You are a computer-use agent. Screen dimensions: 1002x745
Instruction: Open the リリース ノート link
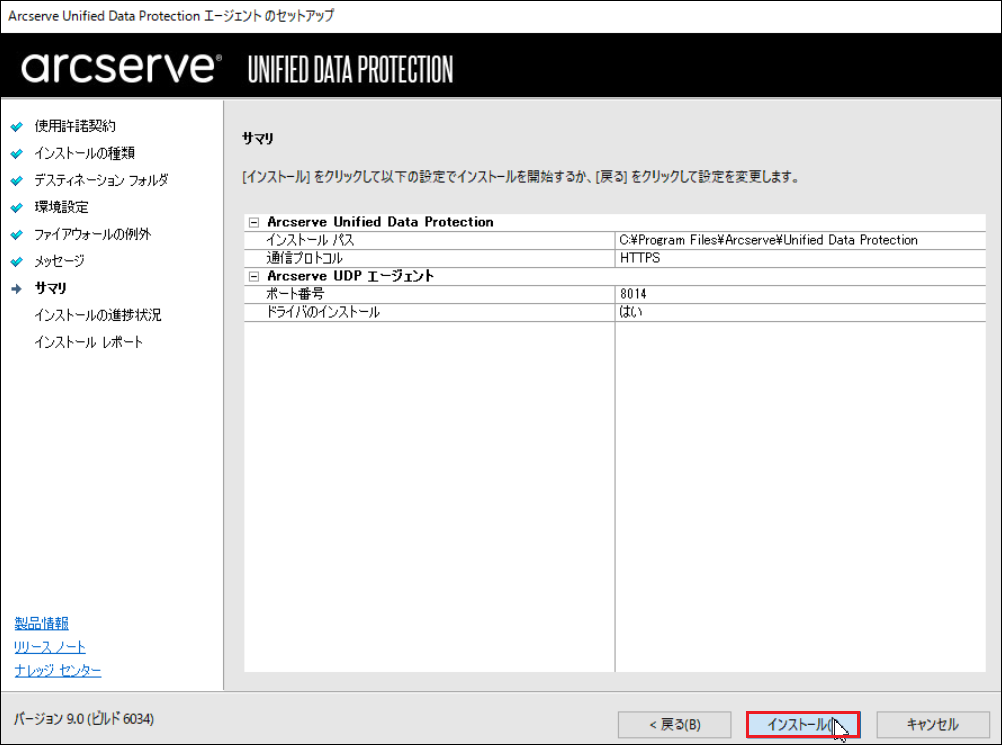click(x=50, y=647)
